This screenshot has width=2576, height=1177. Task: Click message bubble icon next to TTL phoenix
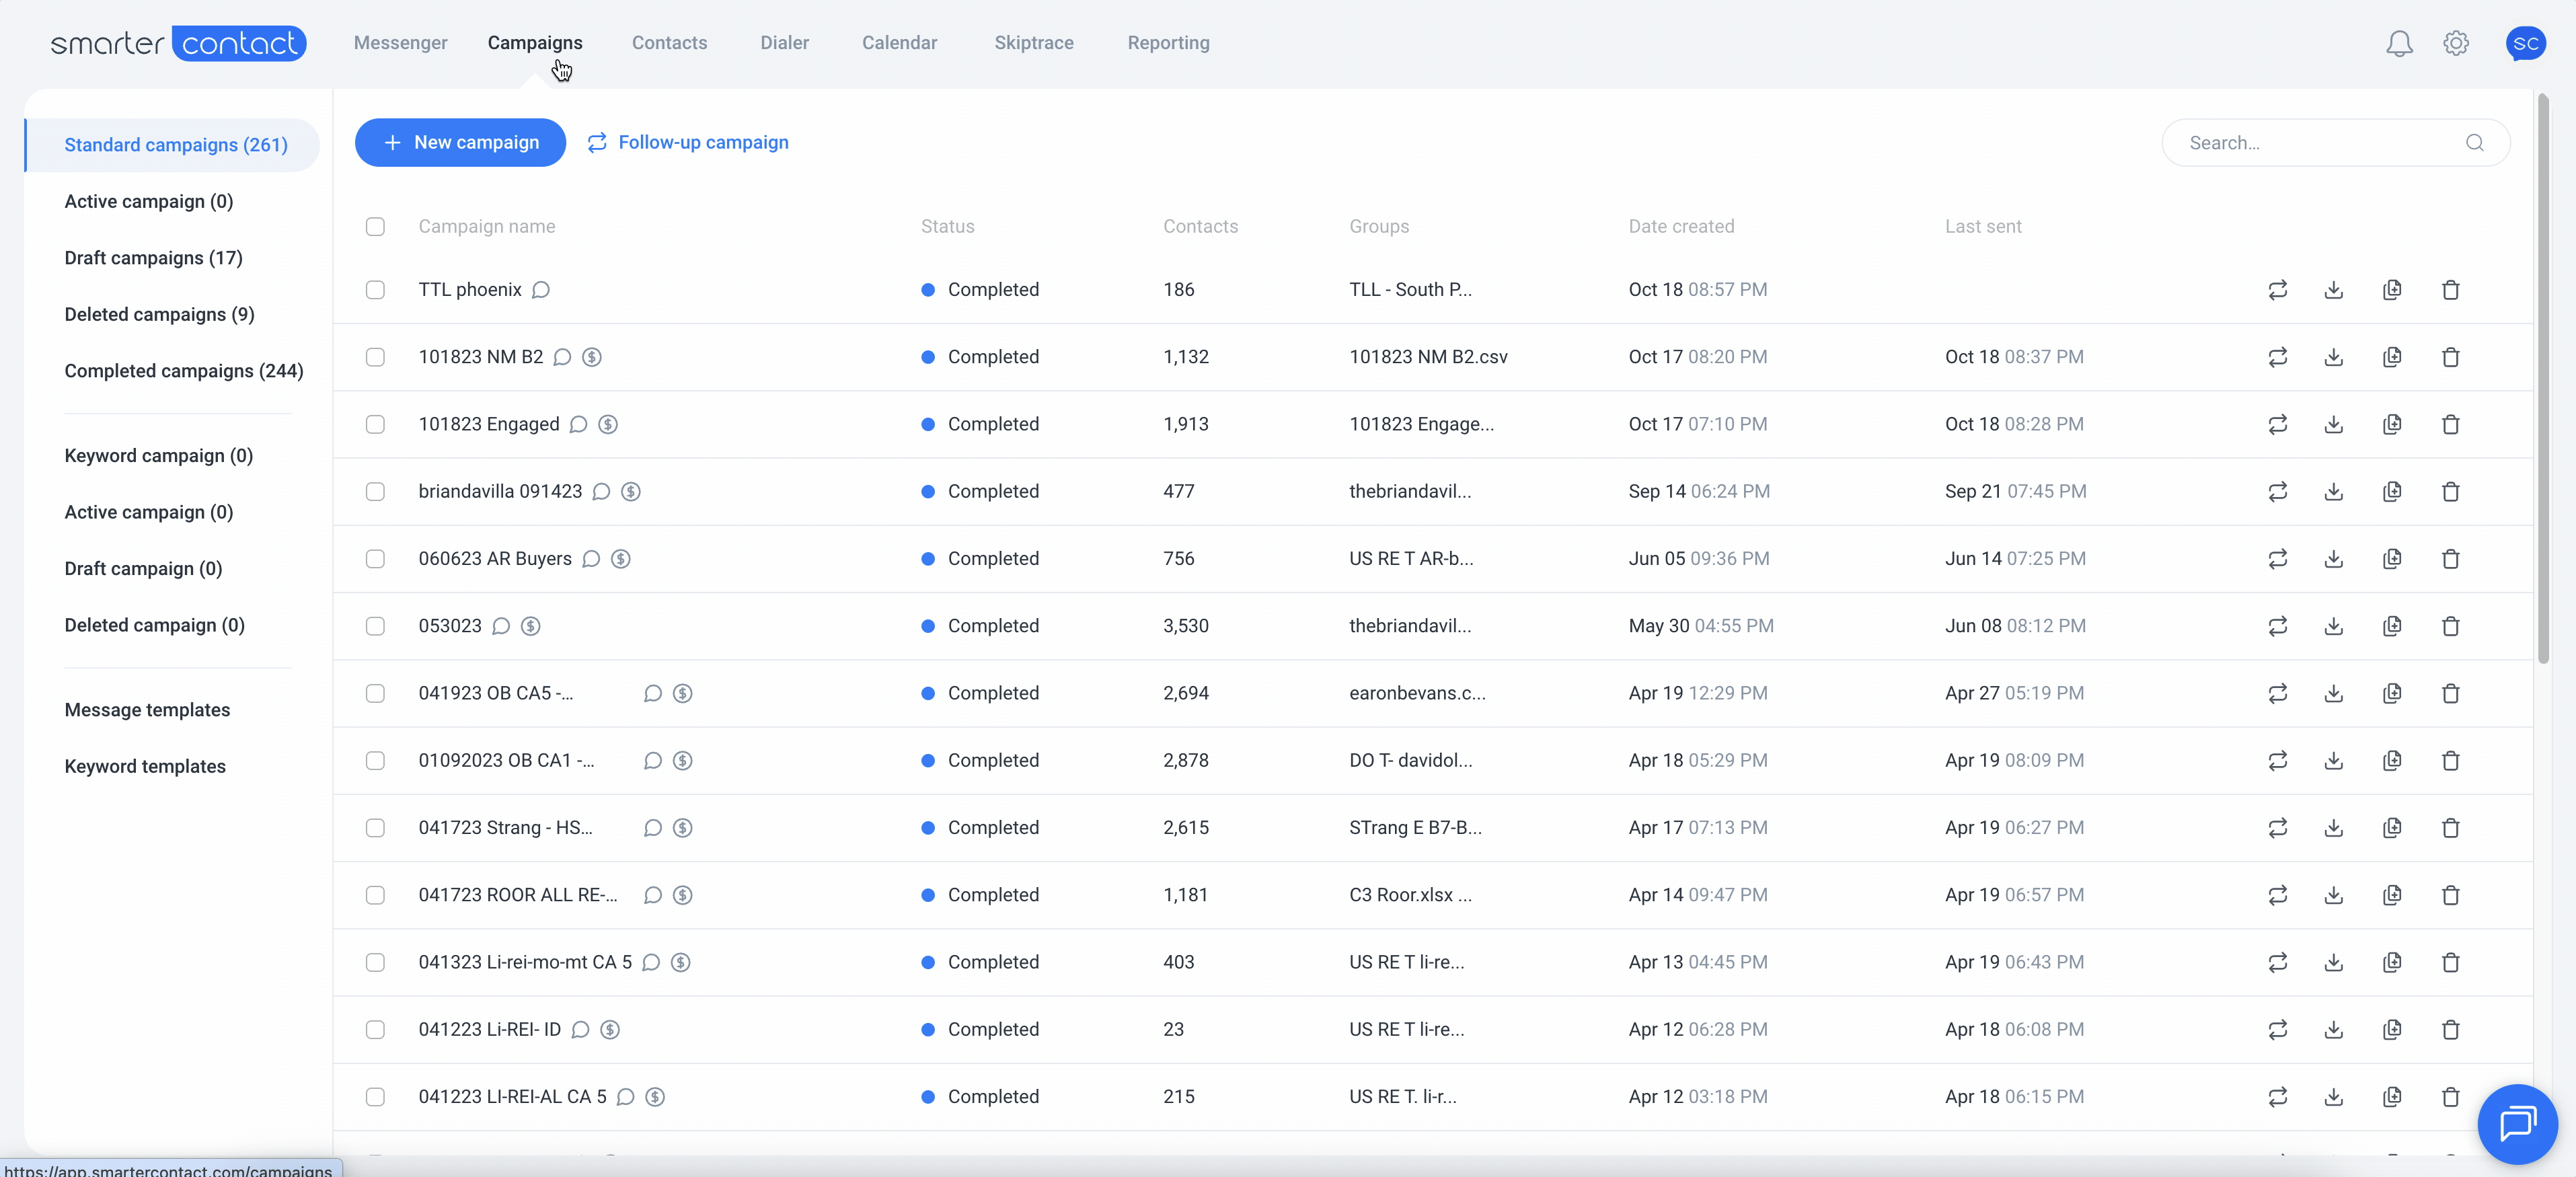[541, 290]
